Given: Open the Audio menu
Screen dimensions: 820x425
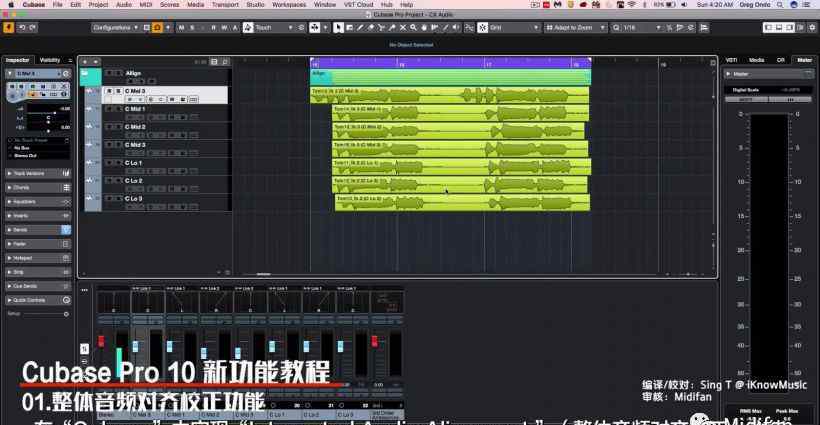Looking at the screenshot, I should click(124, 4).
